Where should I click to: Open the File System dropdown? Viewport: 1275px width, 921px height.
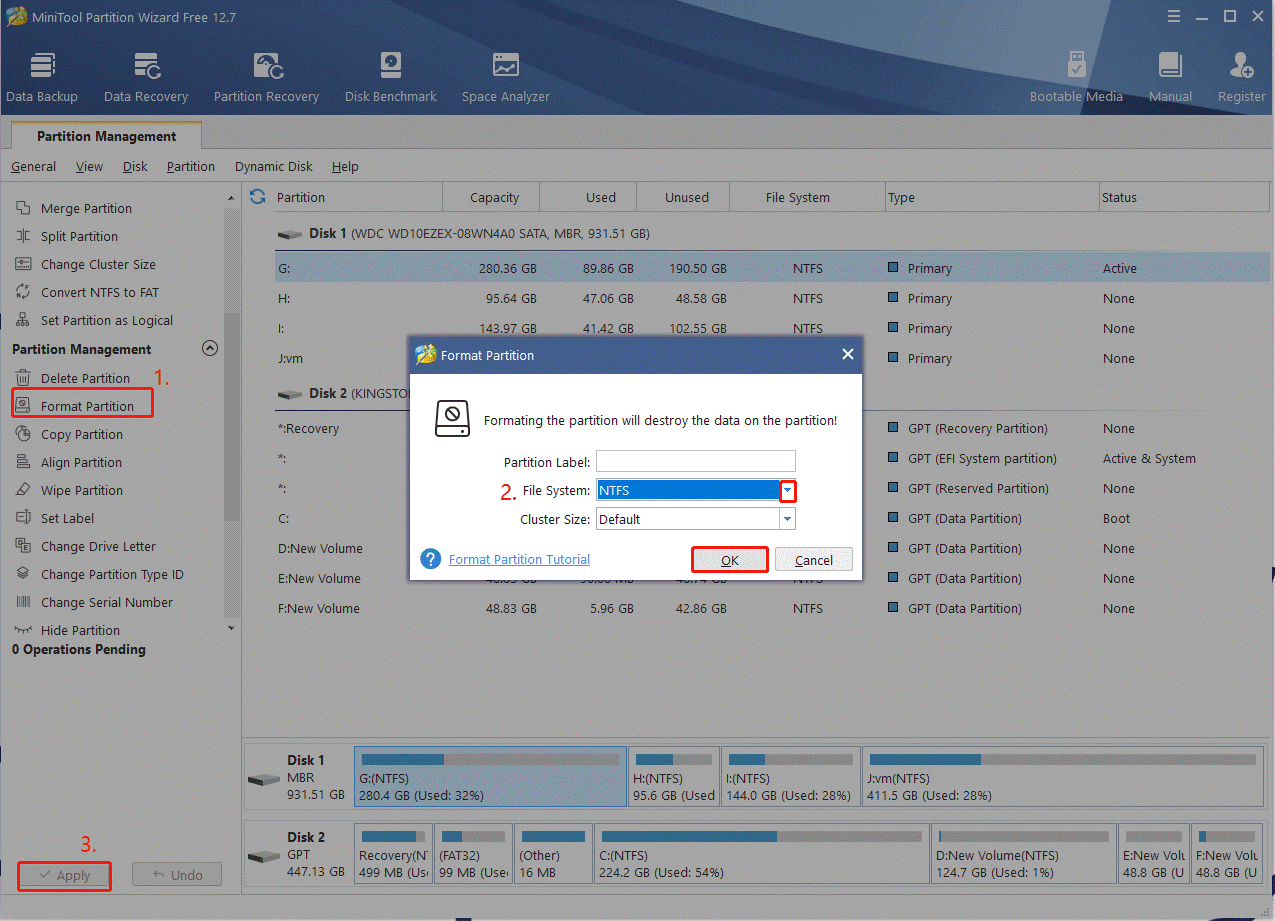coord(788,490)
